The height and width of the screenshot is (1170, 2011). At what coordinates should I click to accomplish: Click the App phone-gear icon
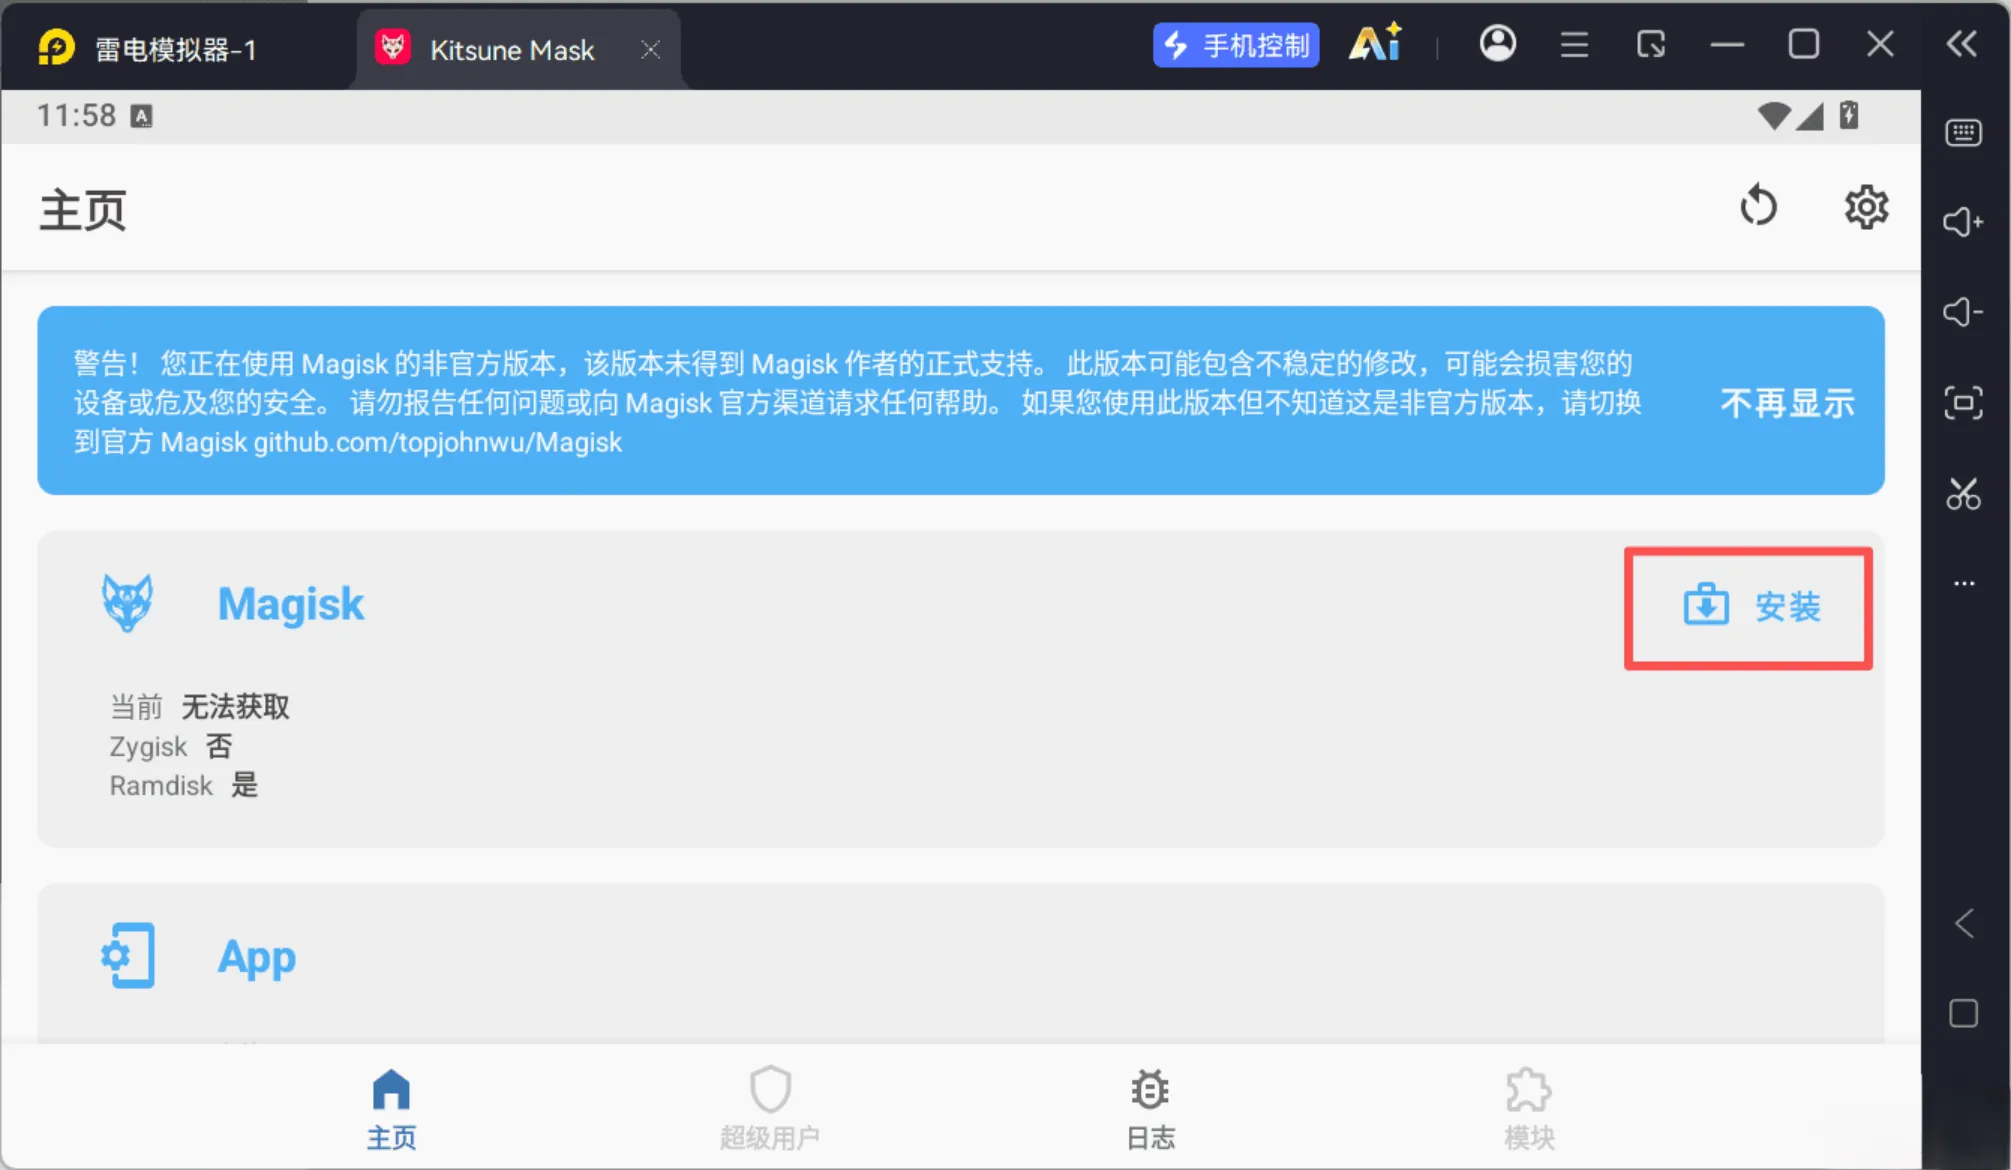[x=128, y=955]
